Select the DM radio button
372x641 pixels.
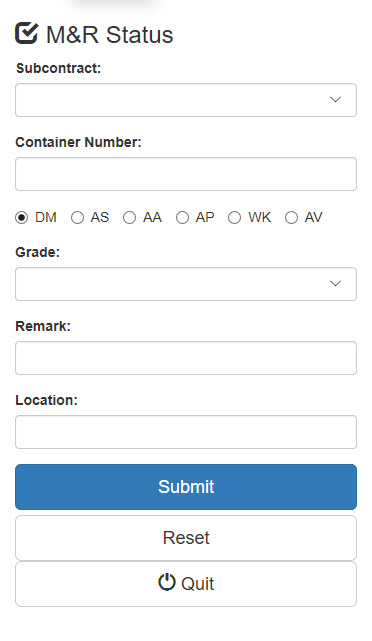(x=22, y=217)
